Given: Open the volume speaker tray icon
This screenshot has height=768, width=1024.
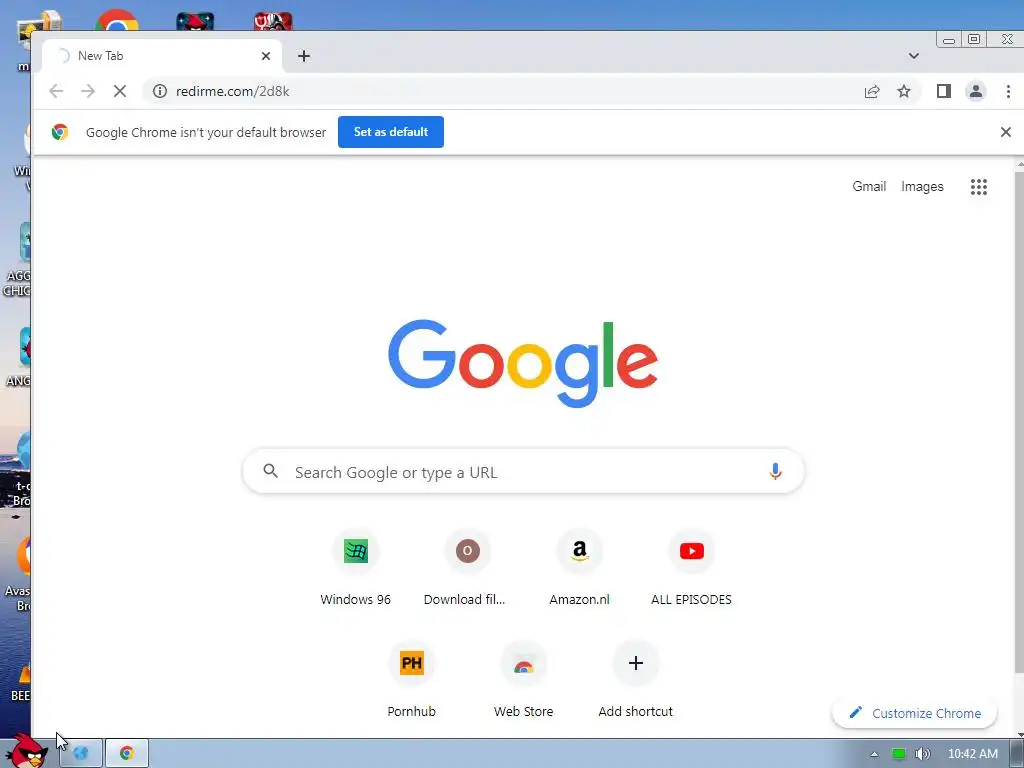Looking at the screenshot, I should click(x=922, y=754).
